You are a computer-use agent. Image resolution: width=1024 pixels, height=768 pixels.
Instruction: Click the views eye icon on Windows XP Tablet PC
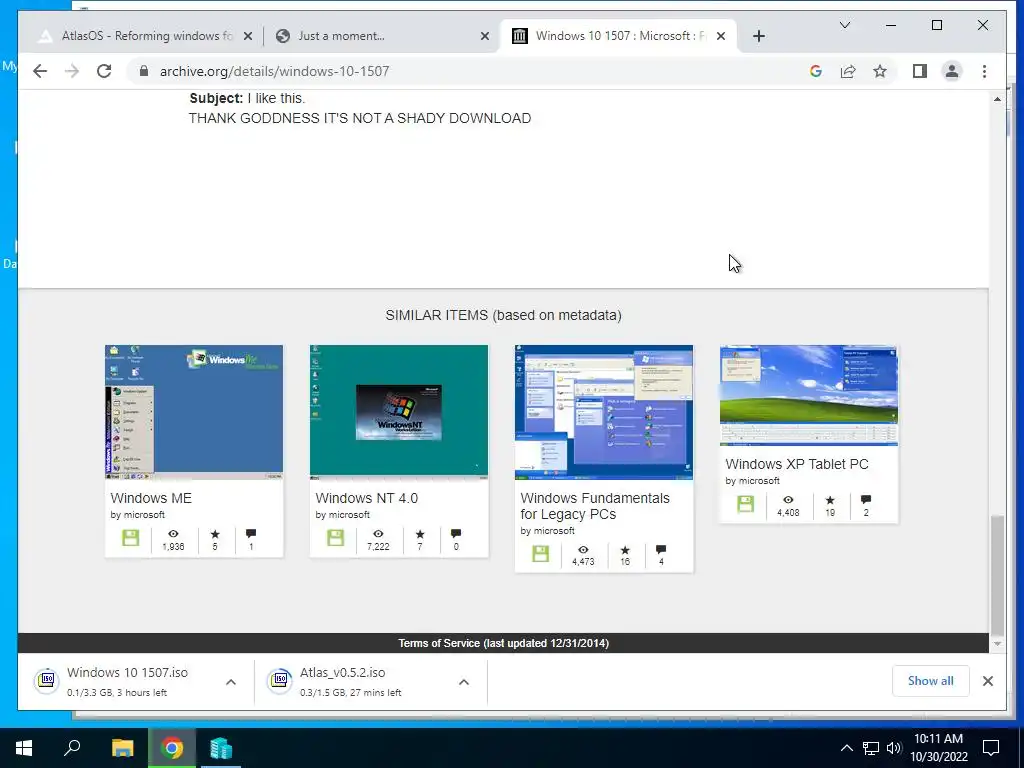788,500
